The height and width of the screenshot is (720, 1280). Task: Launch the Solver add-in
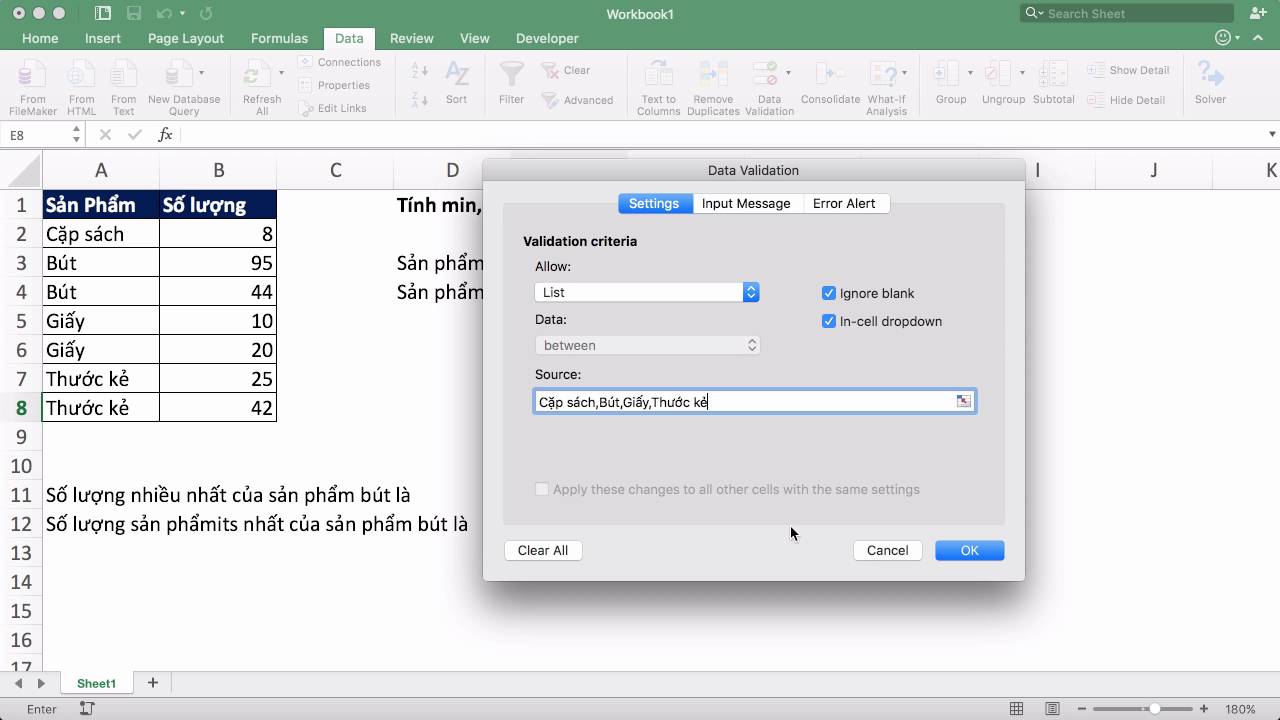click(x=1210, y=85)
